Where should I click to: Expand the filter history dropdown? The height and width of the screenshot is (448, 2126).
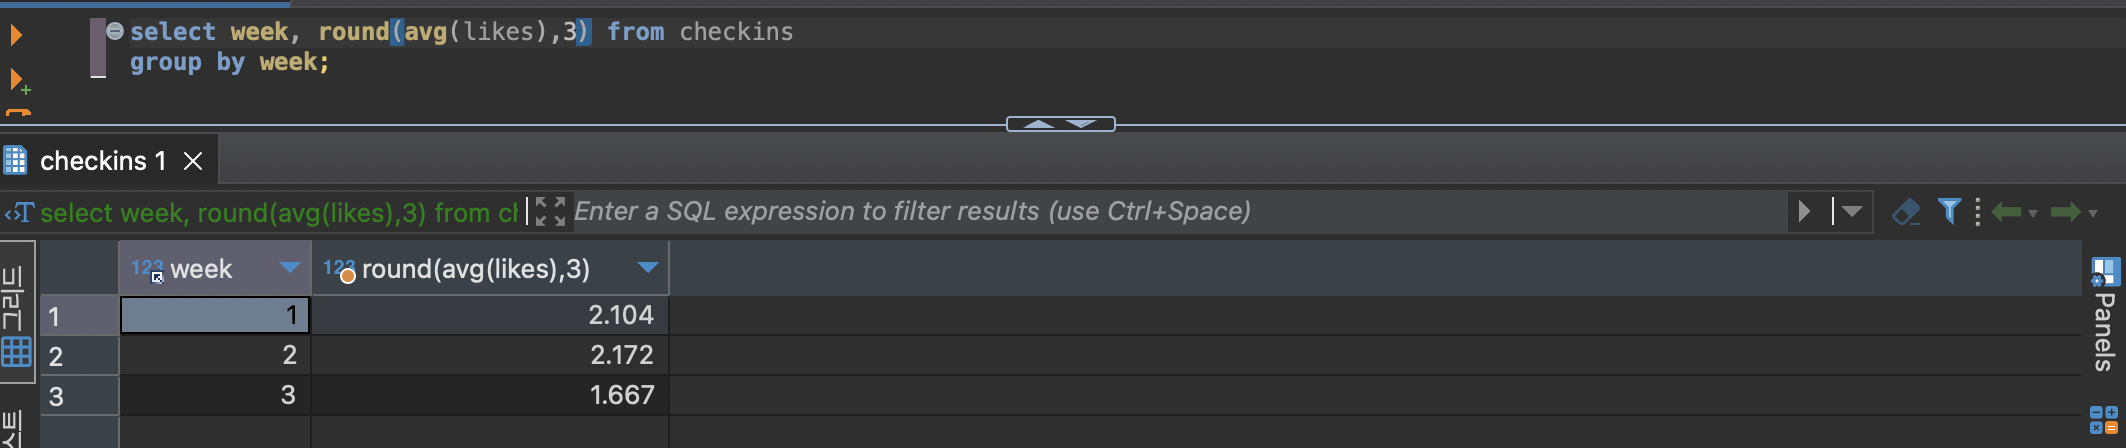pyautogui.click(x=1852, y=212)
